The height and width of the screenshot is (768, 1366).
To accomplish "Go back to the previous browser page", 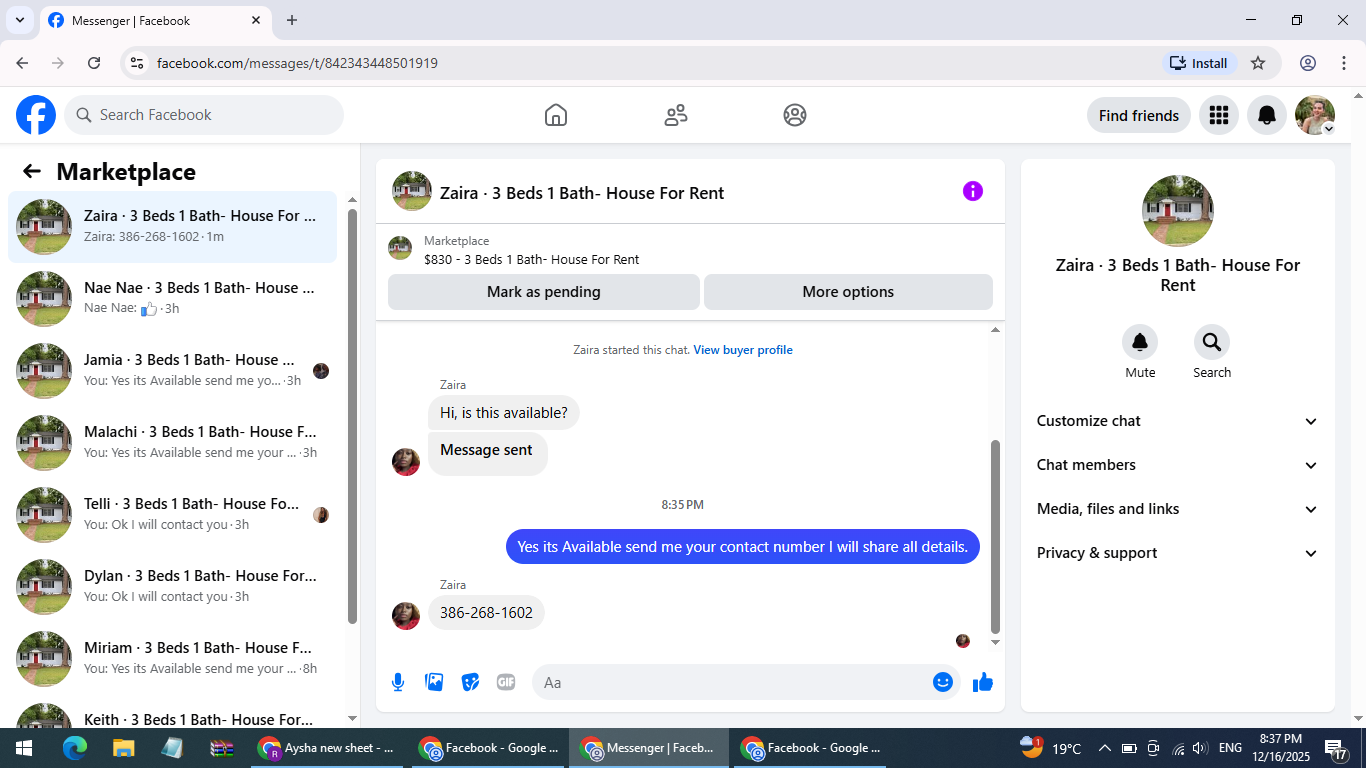I will [22, 63].
